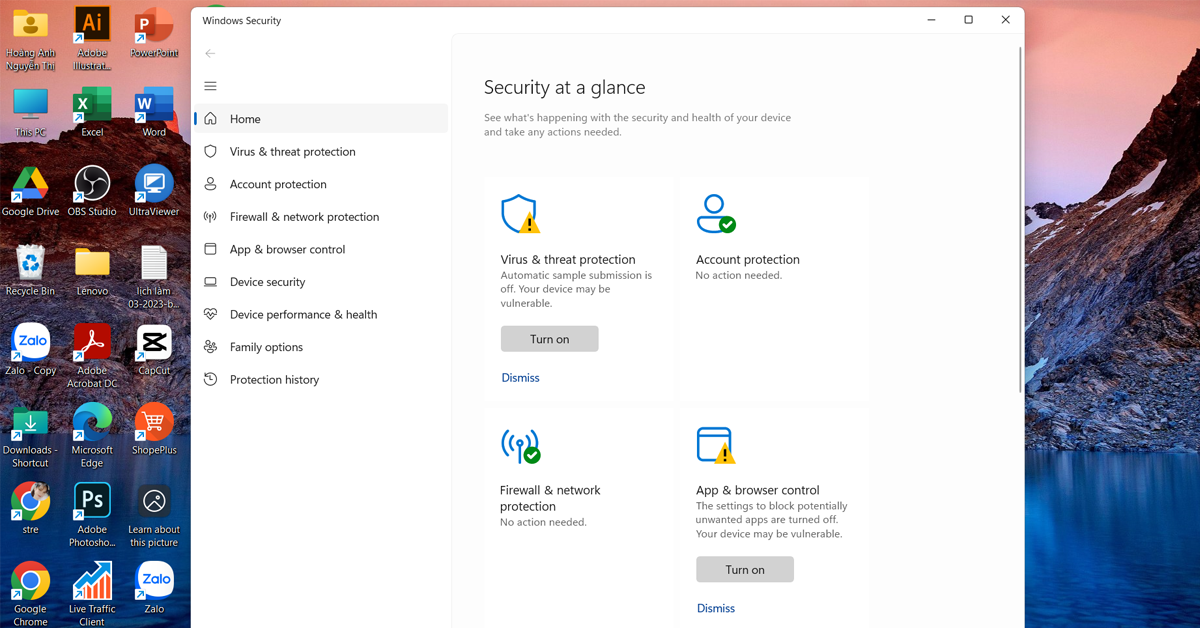Turn on Virus & threat protection
1200x628 pixels.
coord(549,339)
